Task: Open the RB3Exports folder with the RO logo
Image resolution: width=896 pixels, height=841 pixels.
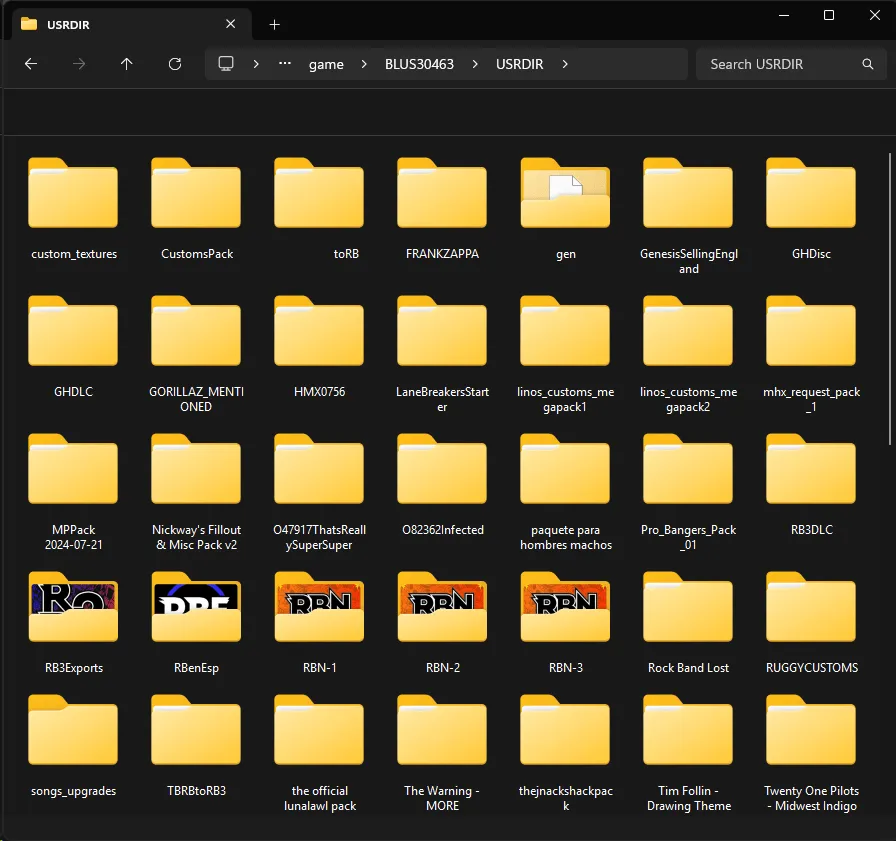Action: coord(73,608)
